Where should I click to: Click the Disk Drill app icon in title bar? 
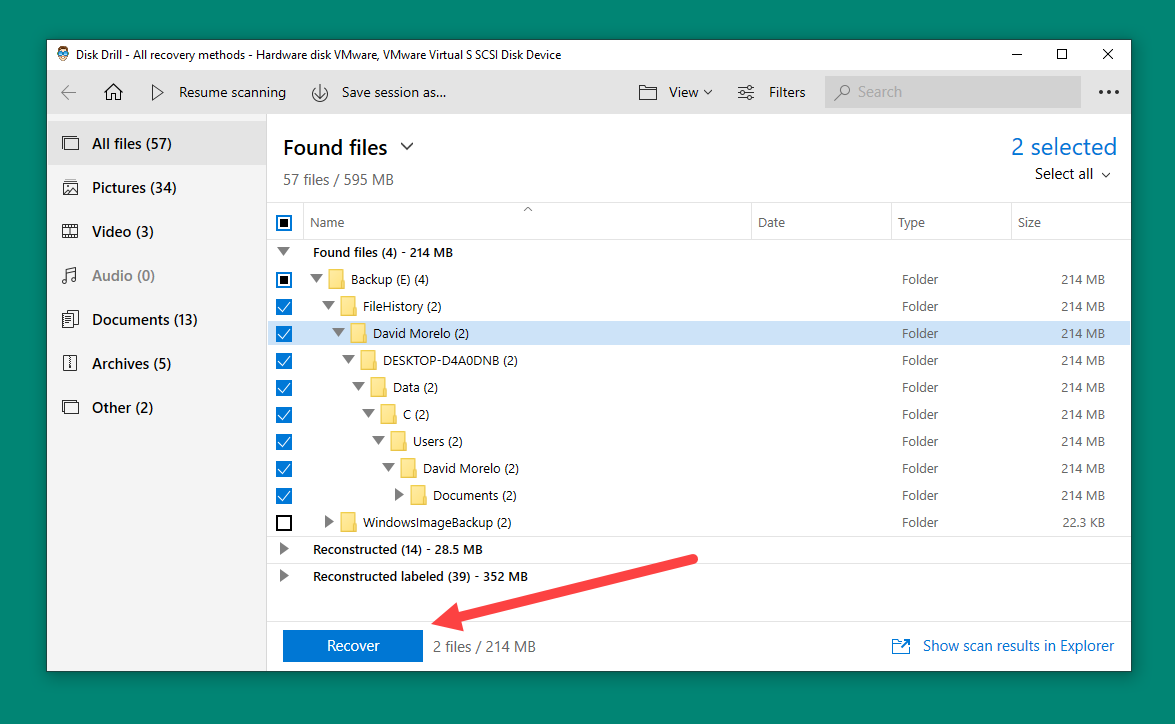(x=63, y=54)
